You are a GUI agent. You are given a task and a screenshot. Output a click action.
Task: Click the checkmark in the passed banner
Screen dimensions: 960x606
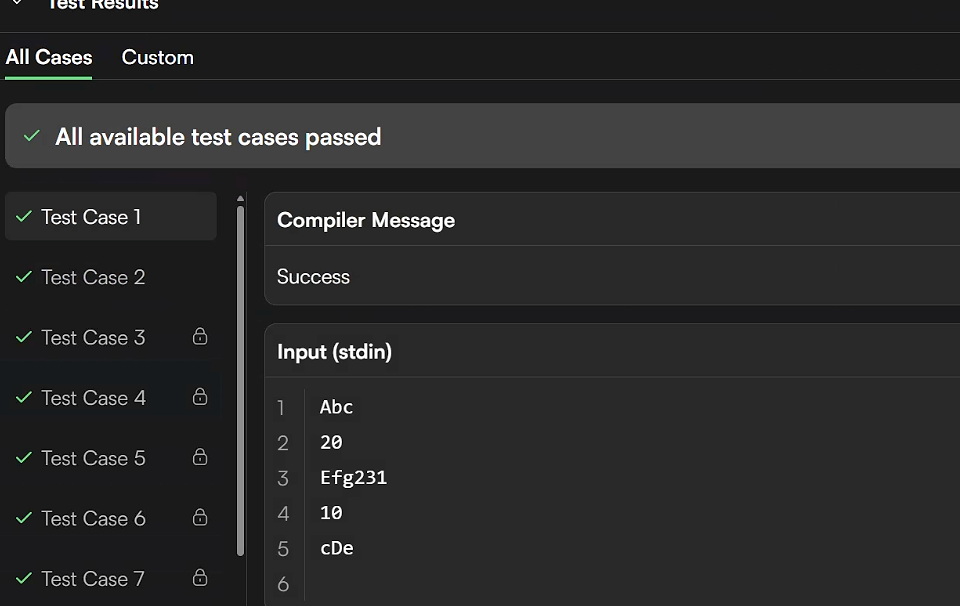[32, 136]
